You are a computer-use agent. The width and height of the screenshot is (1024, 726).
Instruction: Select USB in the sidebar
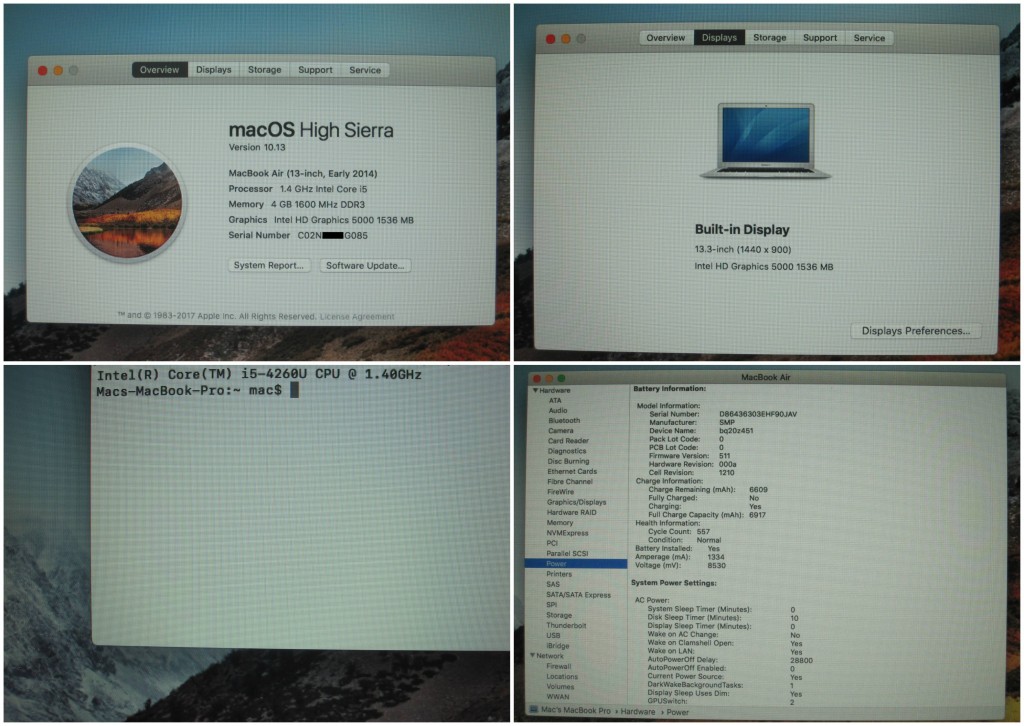click(x=553, y=635)
